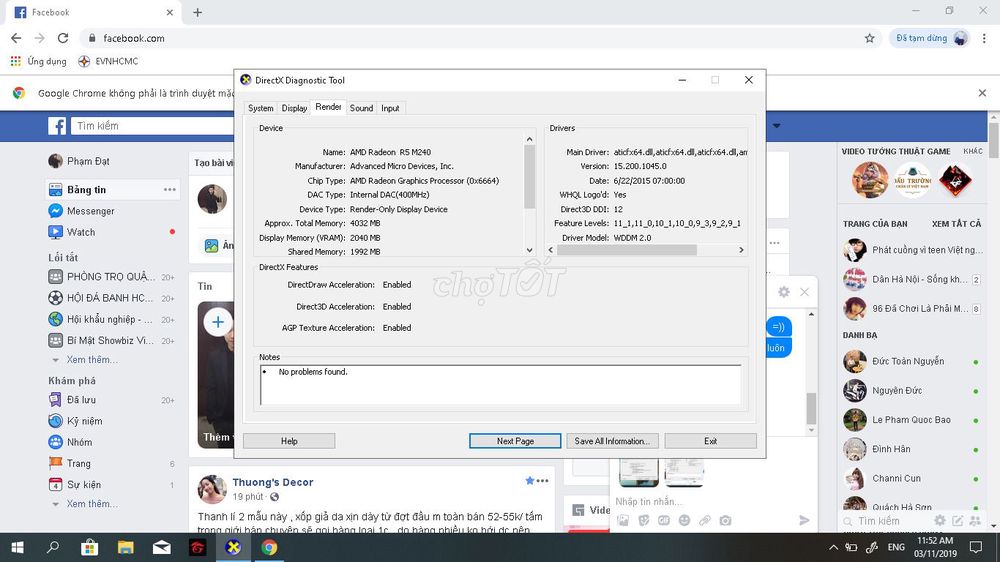This screenshot has height=562, width=1000.
Task: Close the open chat window
Action: [x=804, y=292]
